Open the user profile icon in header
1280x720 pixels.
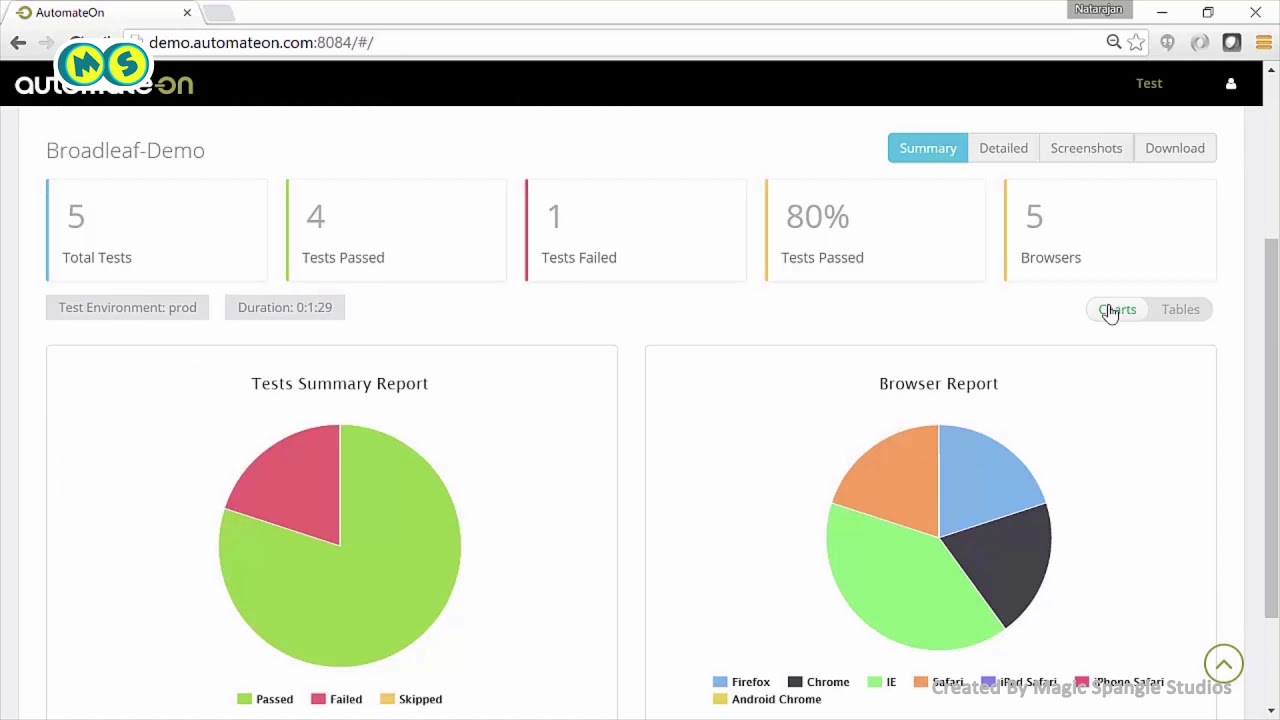(x=1231, y=84)
